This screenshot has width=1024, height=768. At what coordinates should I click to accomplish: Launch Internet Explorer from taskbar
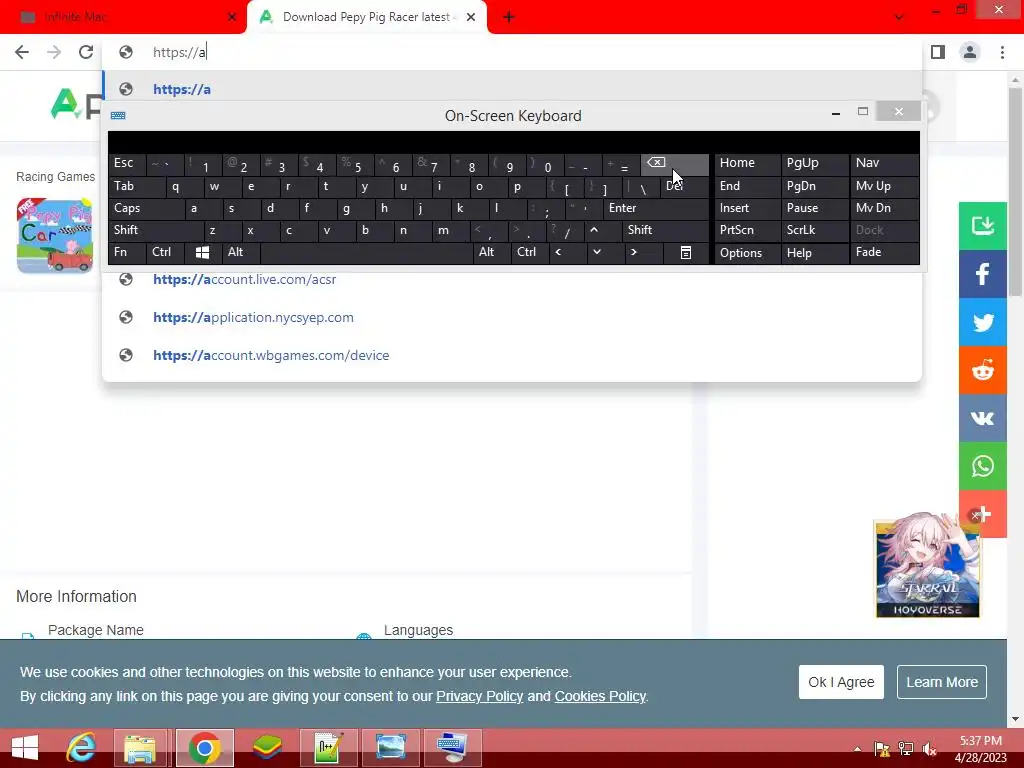[x=81, y=748]
